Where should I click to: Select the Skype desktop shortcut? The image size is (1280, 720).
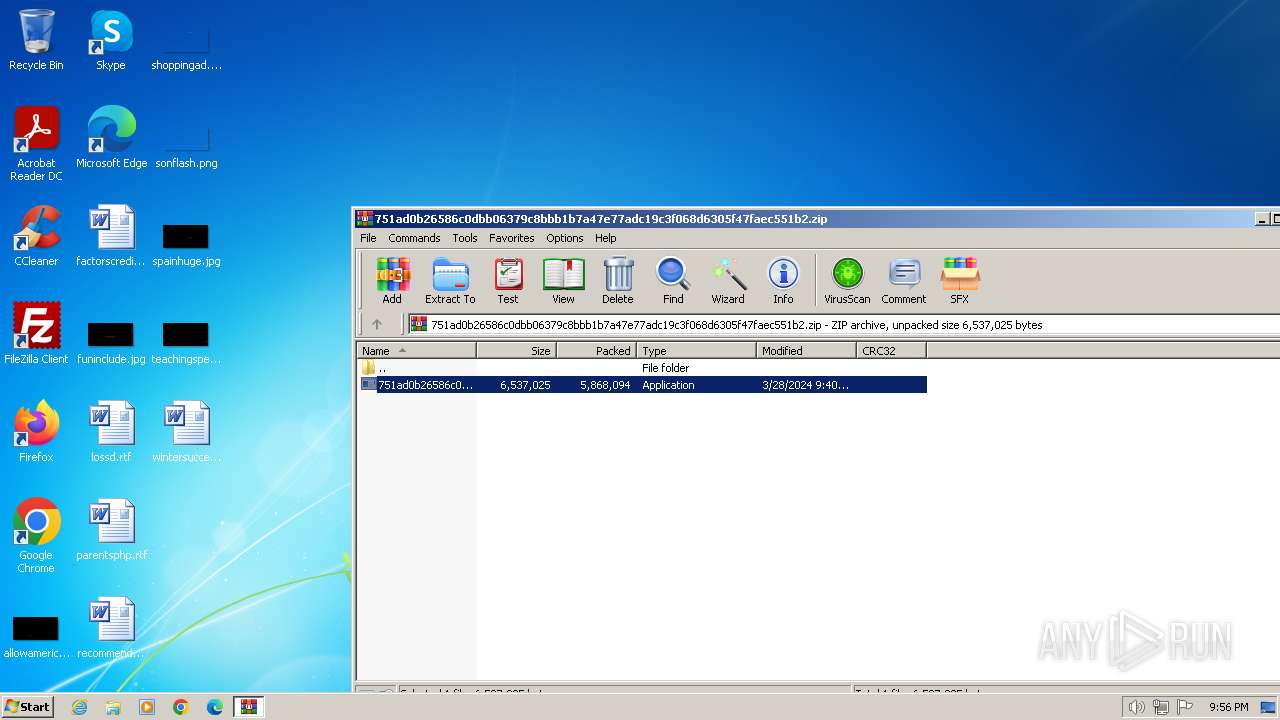tap(111, 40)
